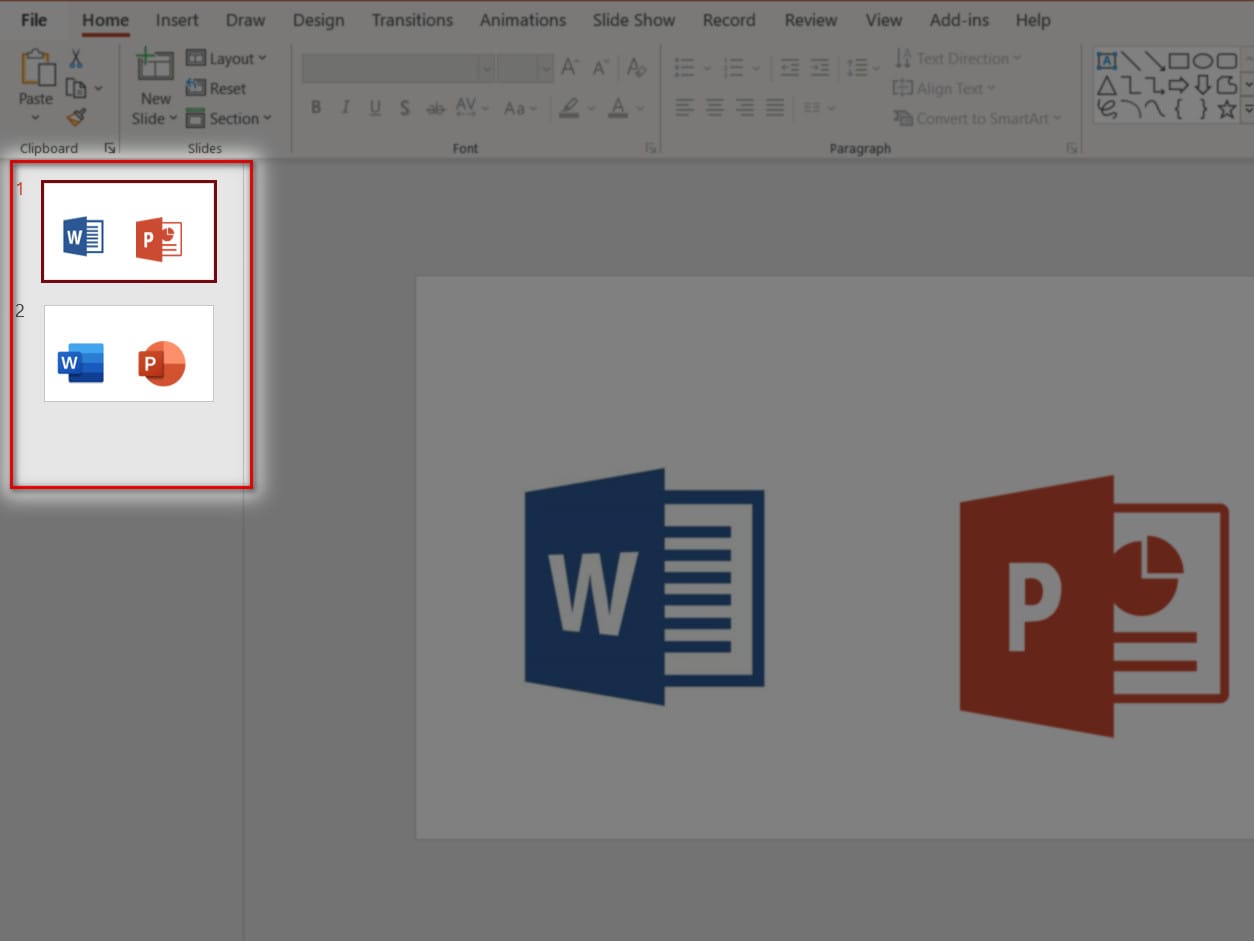Align text left in the Paragraph group
This screenshot has height=941, width=1254.
[684, 107]
